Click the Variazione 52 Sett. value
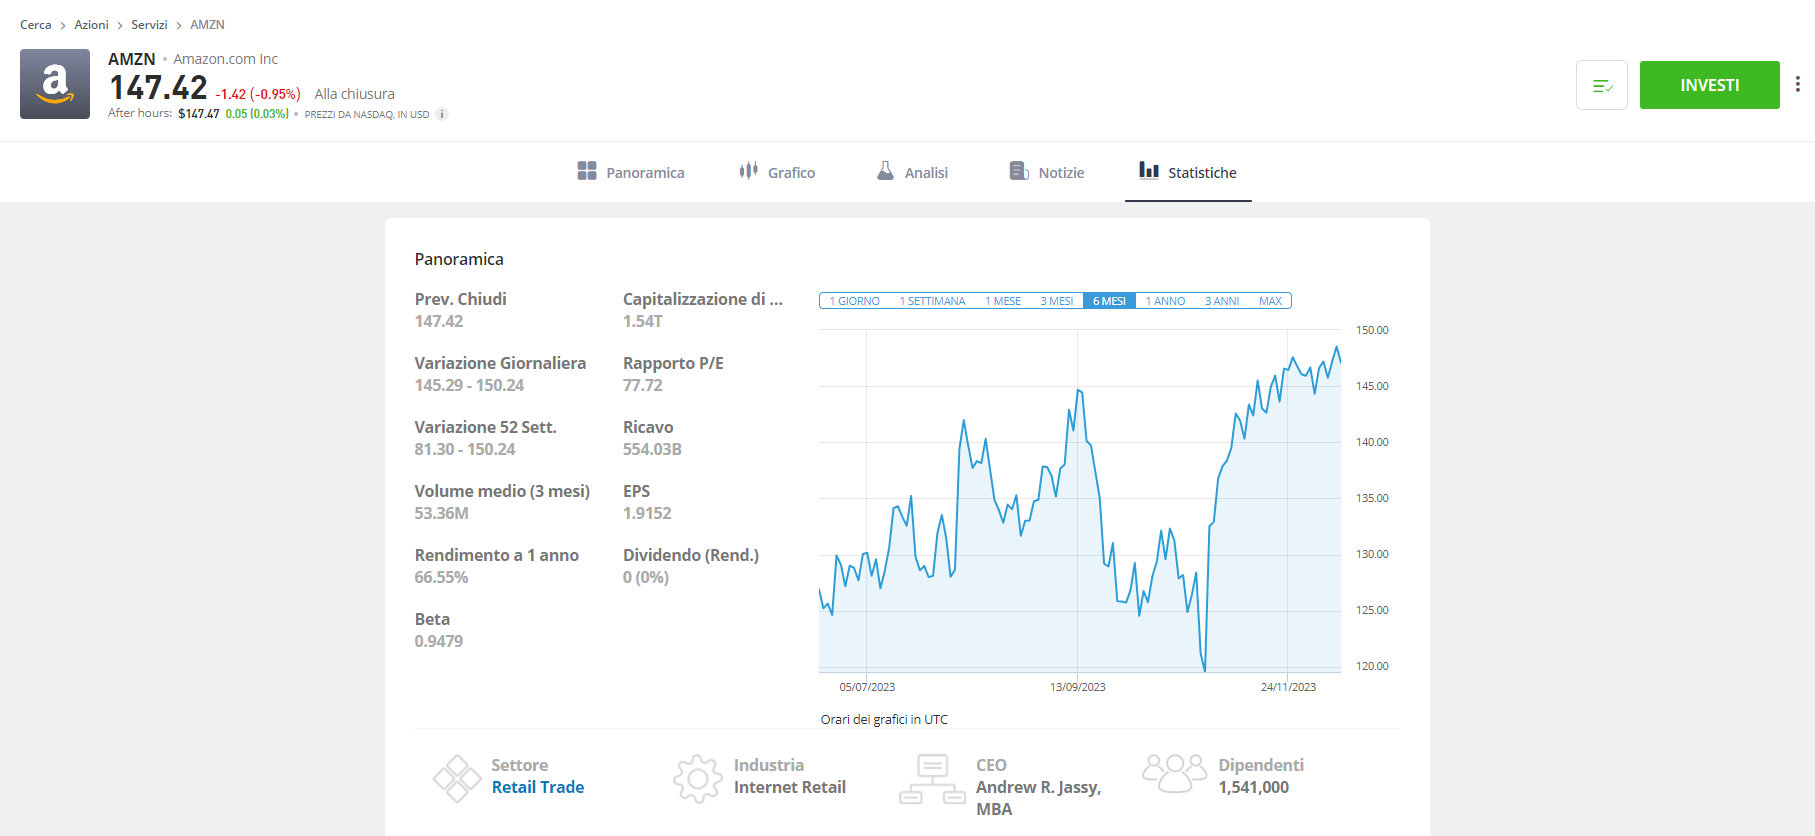1815x836 pixels. point(465,449)
